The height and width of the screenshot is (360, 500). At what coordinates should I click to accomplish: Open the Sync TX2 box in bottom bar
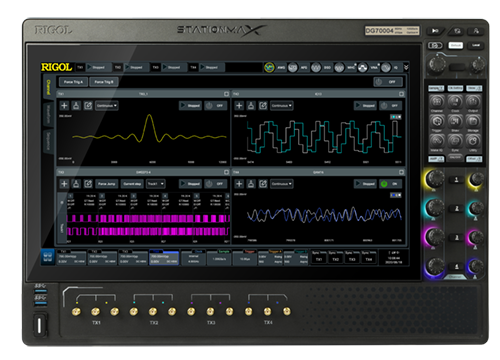point(336,257)
